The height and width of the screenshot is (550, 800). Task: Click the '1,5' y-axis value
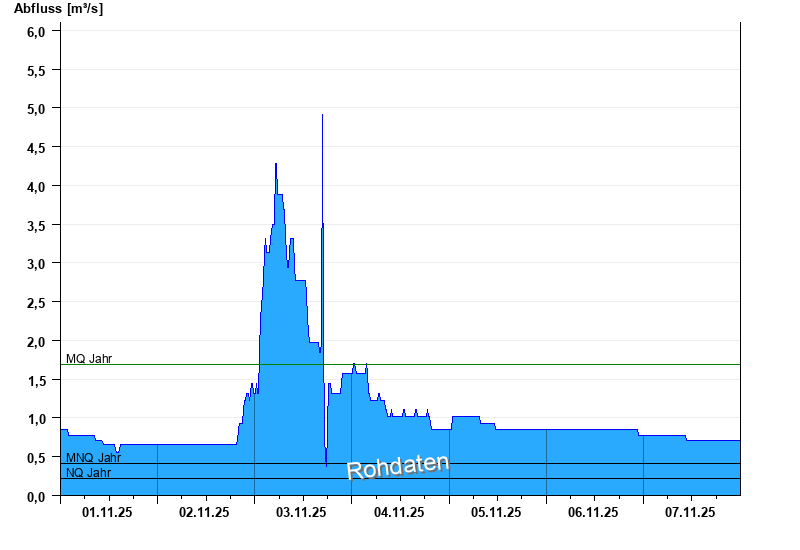click(x=36, y=381)
